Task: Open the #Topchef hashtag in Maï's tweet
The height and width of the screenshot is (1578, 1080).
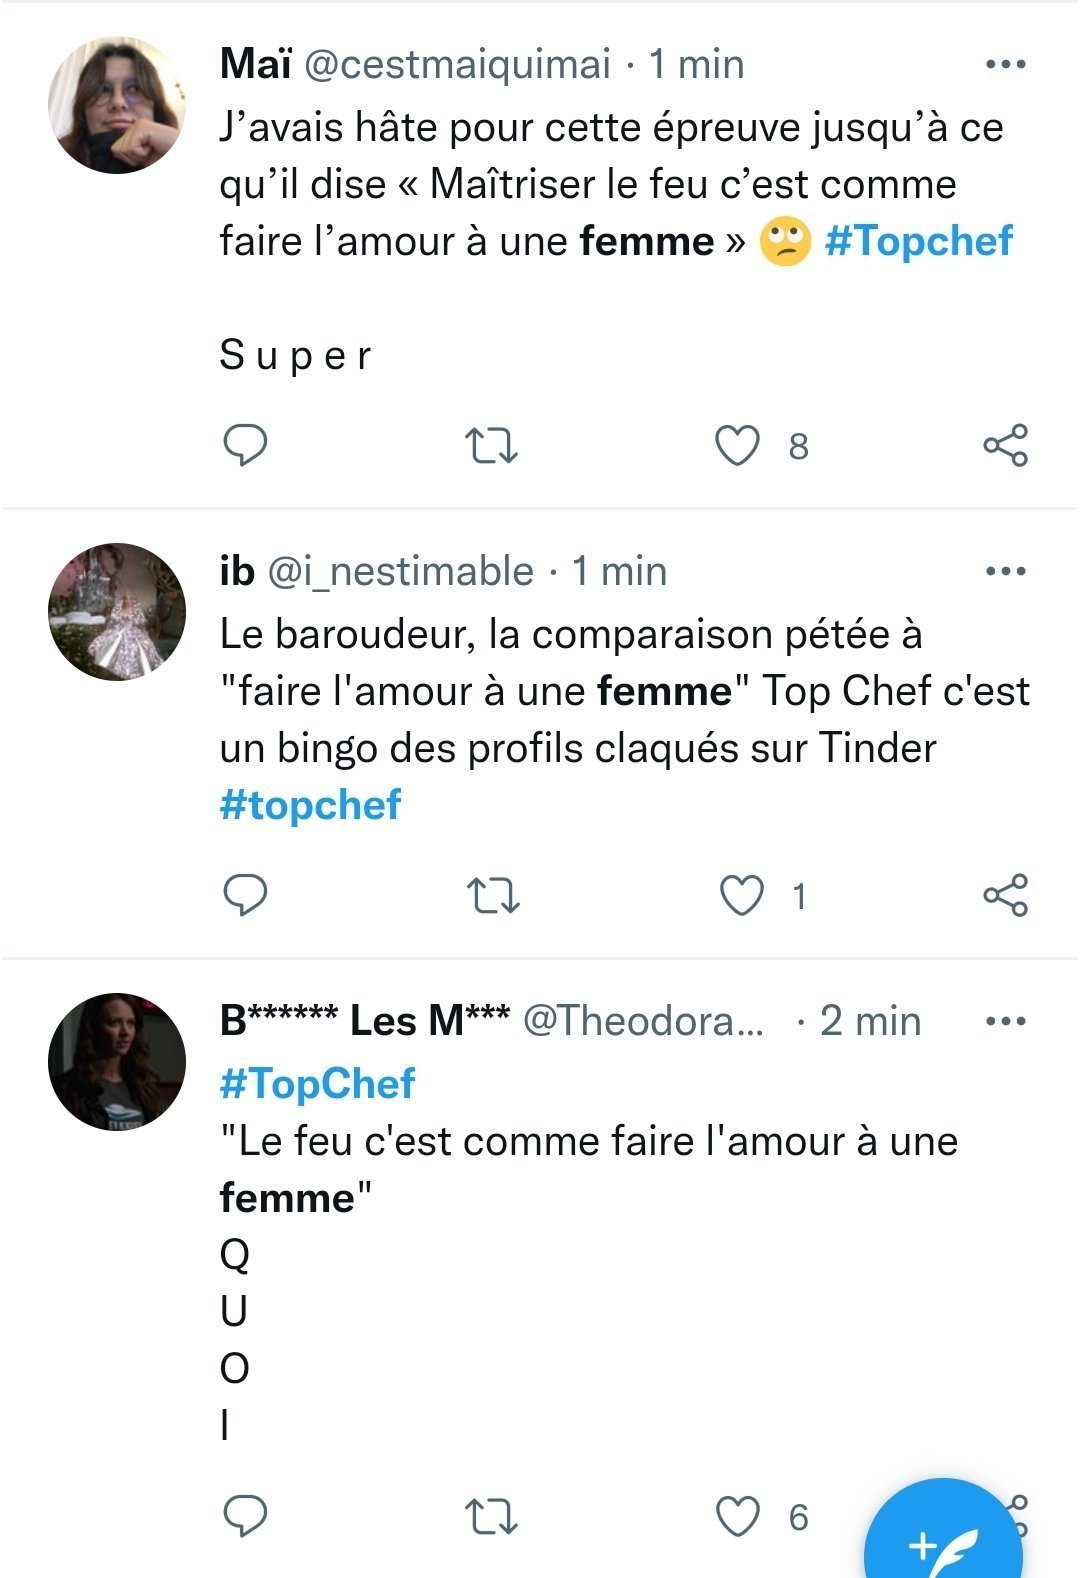Action: coord(918,241)
